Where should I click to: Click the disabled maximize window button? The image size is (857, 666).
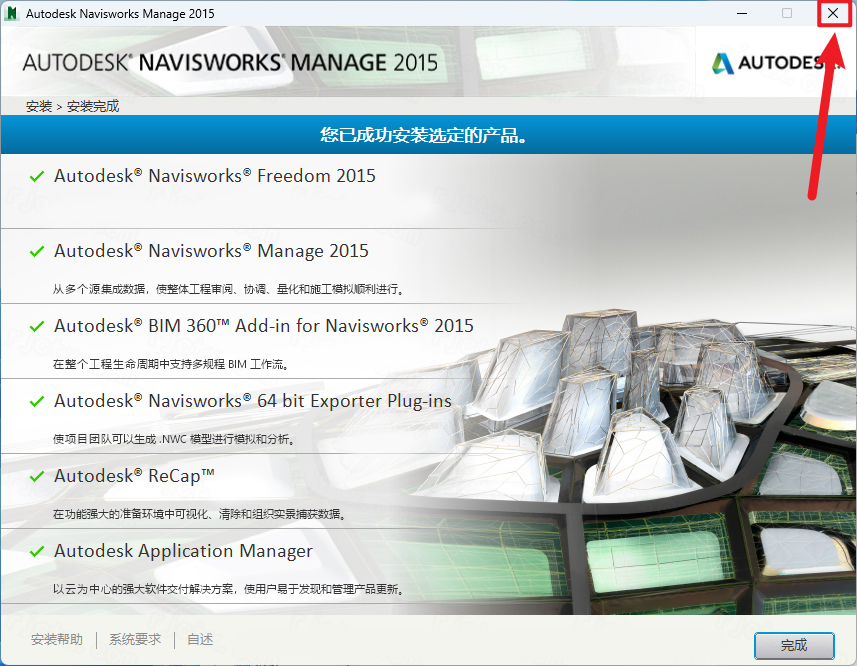787,13
